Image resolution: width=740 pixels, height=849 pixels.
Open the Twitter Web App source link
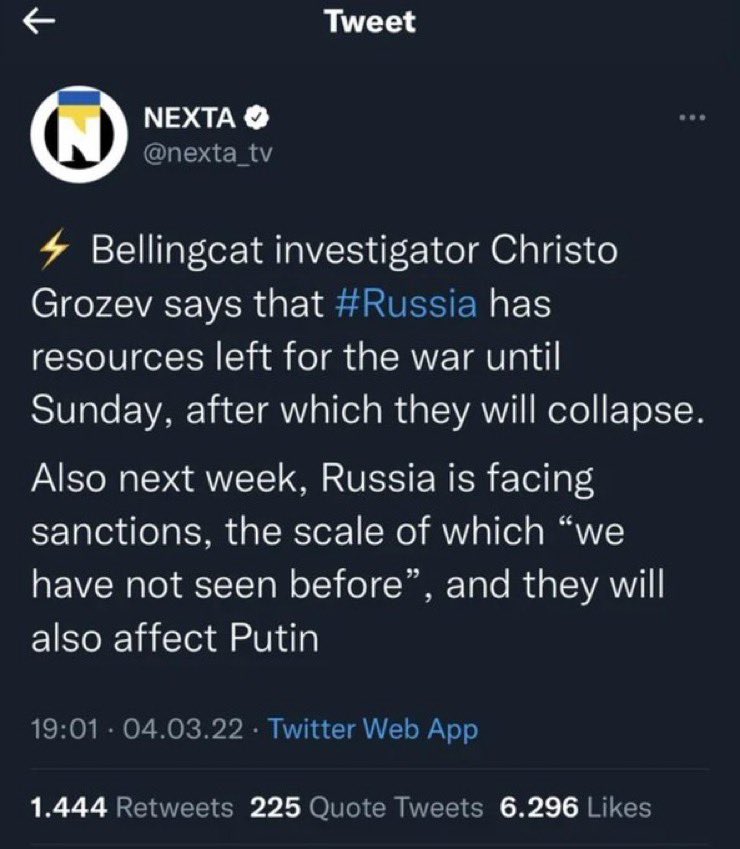click(x=374, y=729)
